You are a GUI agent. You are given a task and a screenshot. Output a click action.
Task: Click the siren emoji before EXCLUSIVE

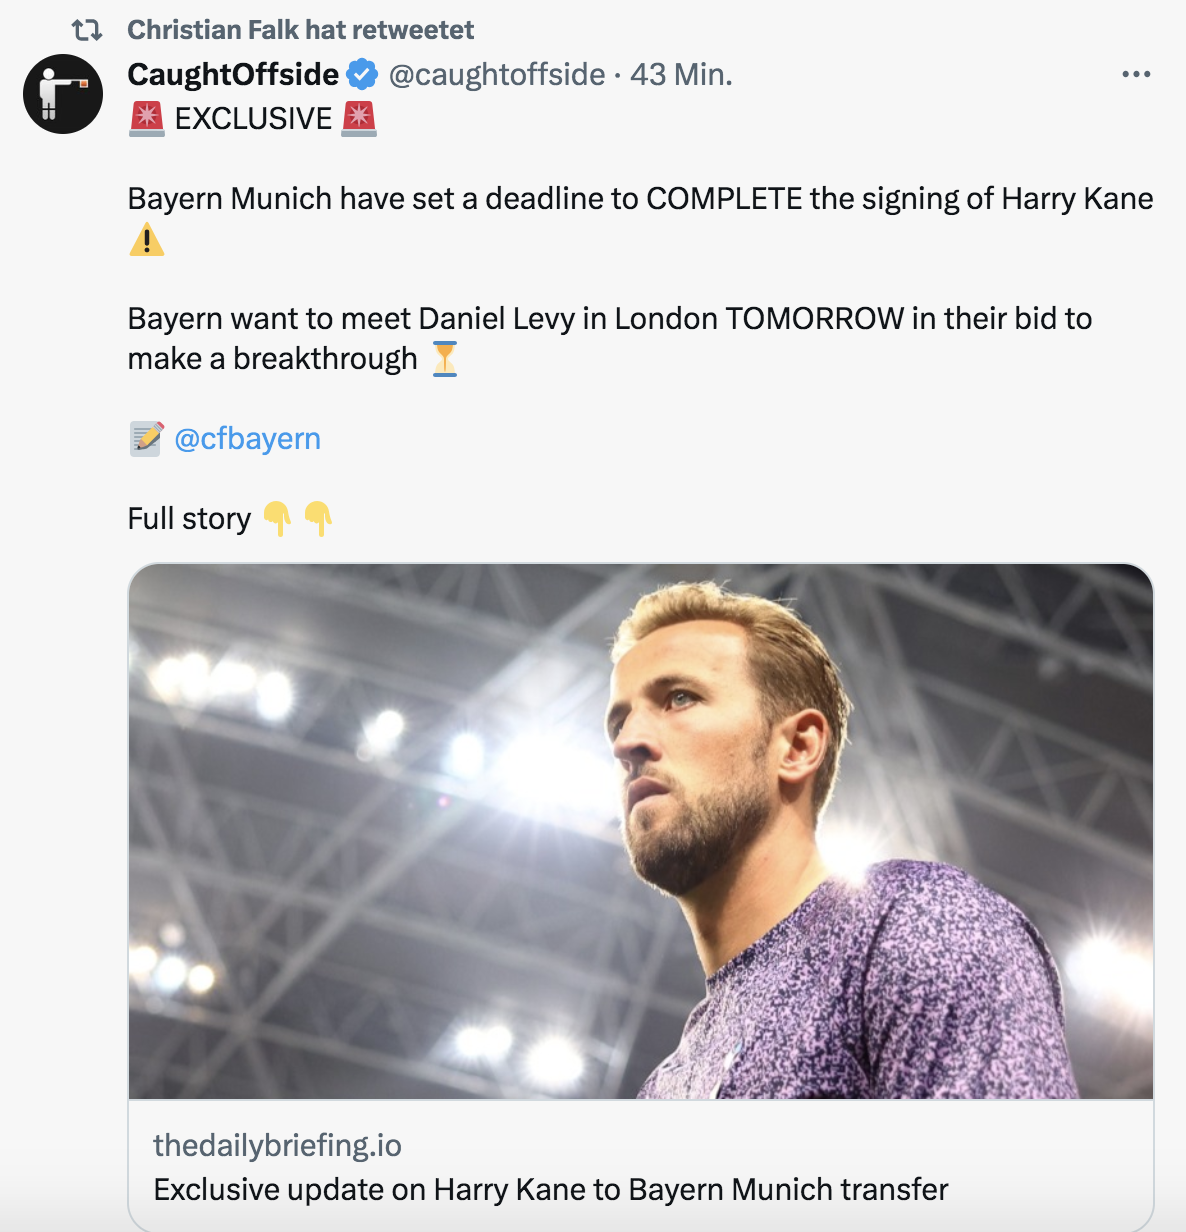coord(147,118)
